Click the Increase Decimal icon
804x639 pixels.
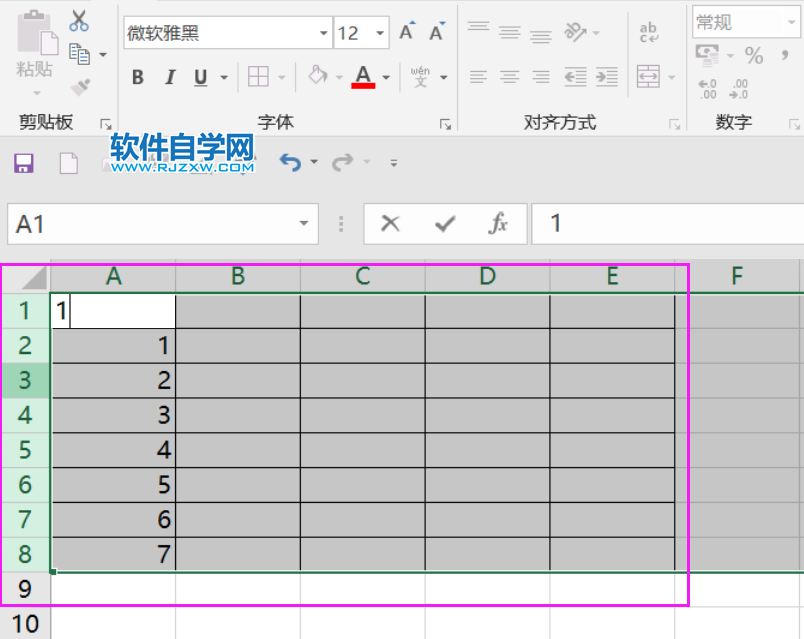pyautogui.click(x=707, y=88)
